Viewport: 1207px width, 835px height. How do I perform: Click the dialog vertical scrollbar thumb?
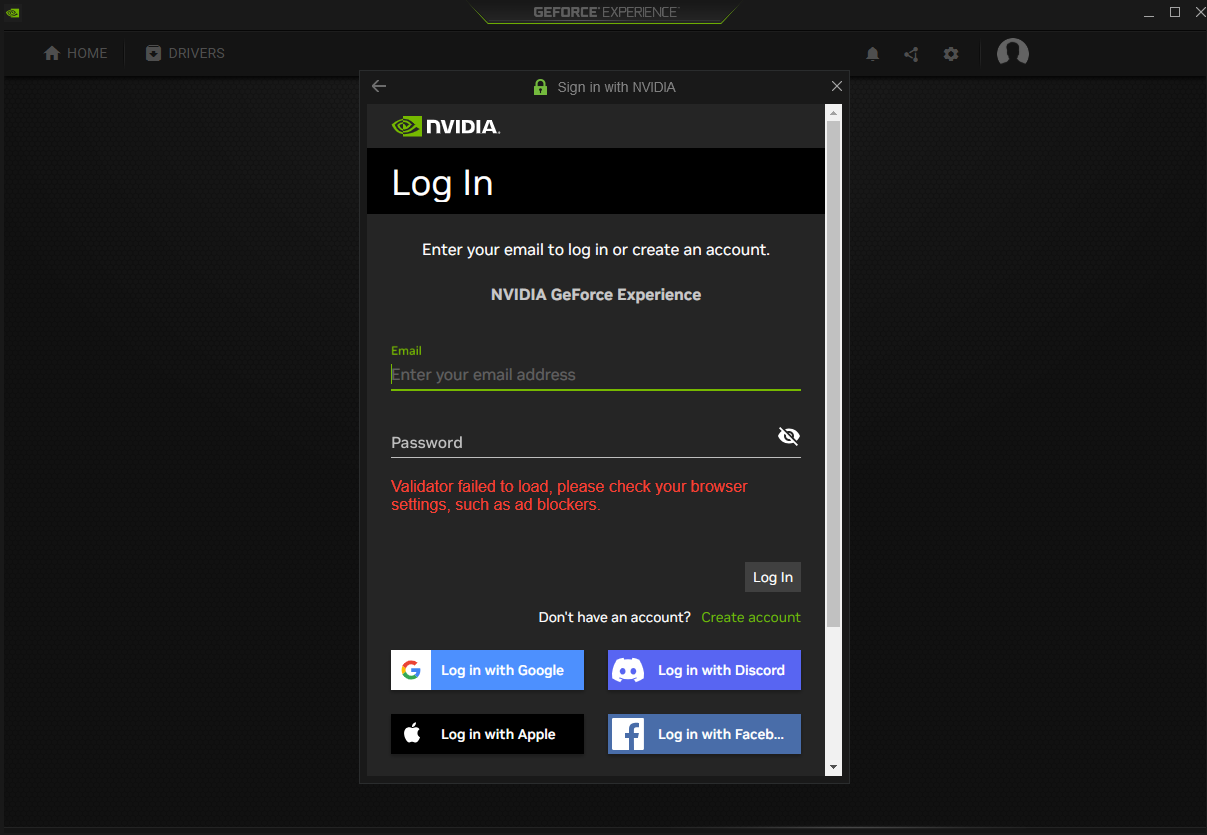point(833,374)
